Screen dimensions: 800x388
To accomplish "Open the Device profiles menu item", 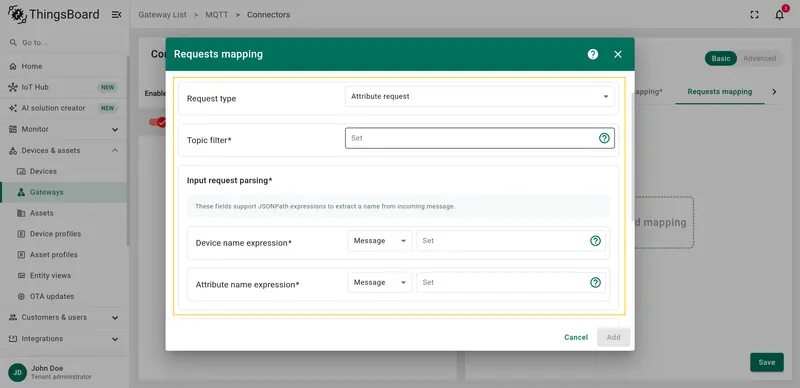I will pos(63,234).
